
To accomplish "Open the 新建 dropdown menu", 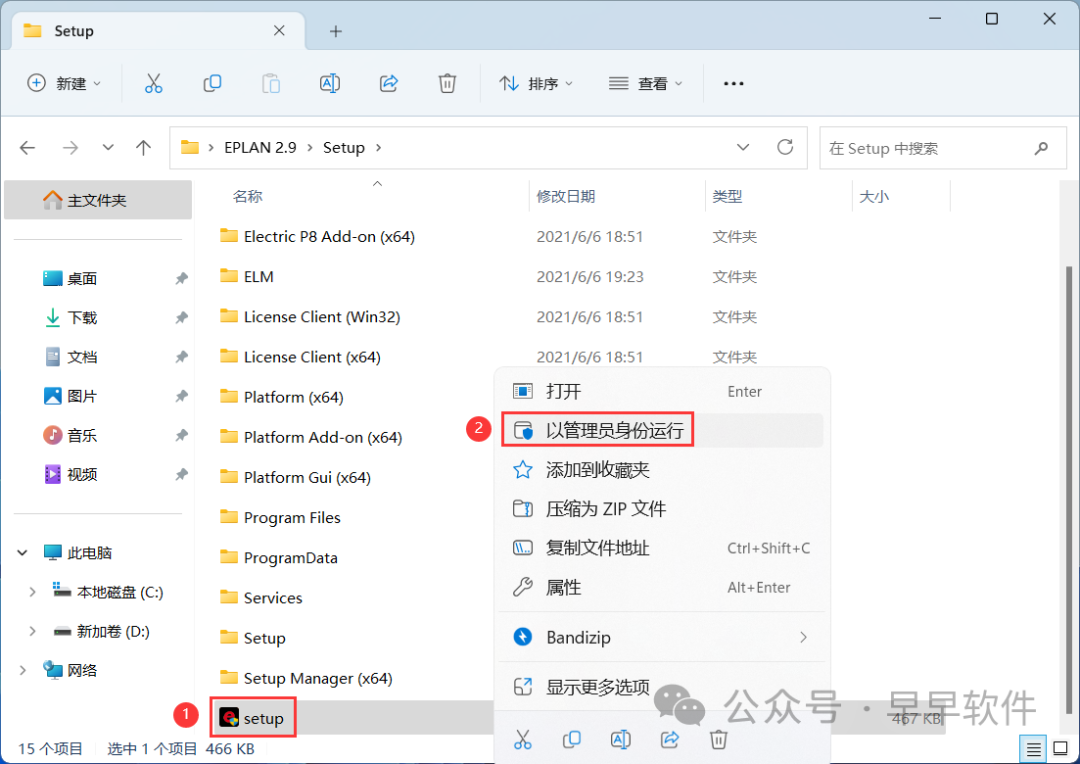I will pyautogui.click(x=65, y=84).
